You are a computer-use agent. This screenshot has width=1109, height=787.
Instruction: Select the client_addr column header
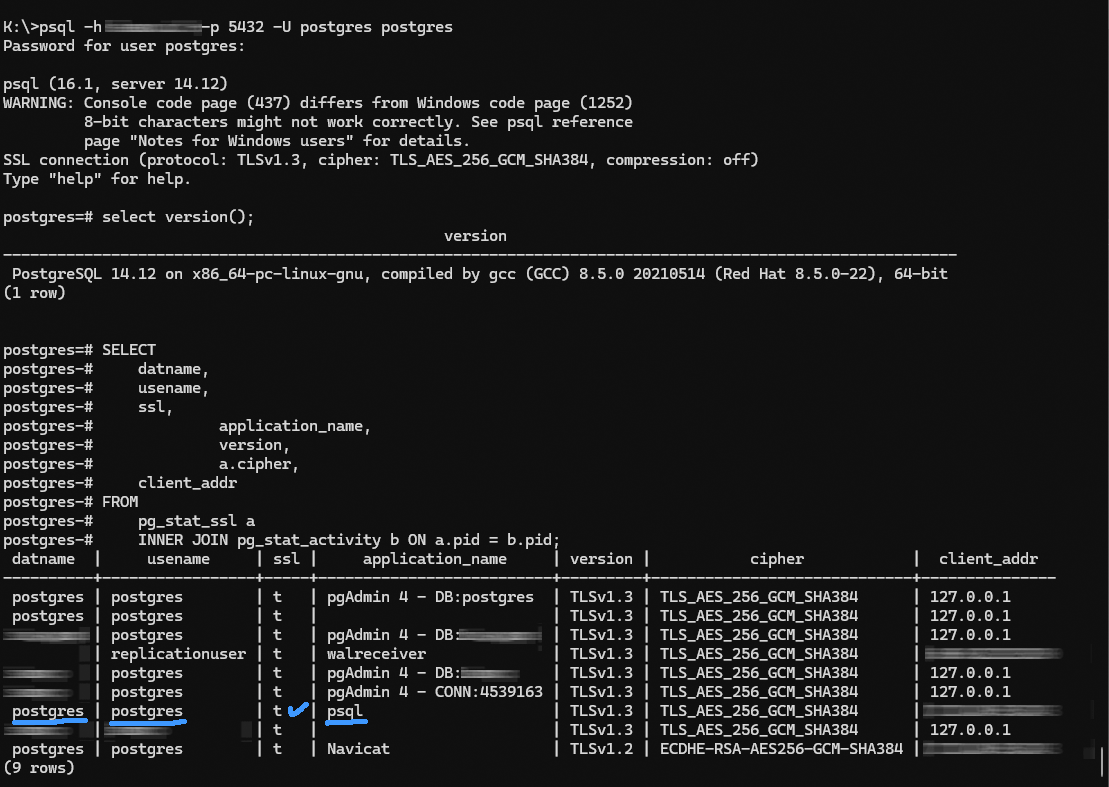[x=988, y=559]
